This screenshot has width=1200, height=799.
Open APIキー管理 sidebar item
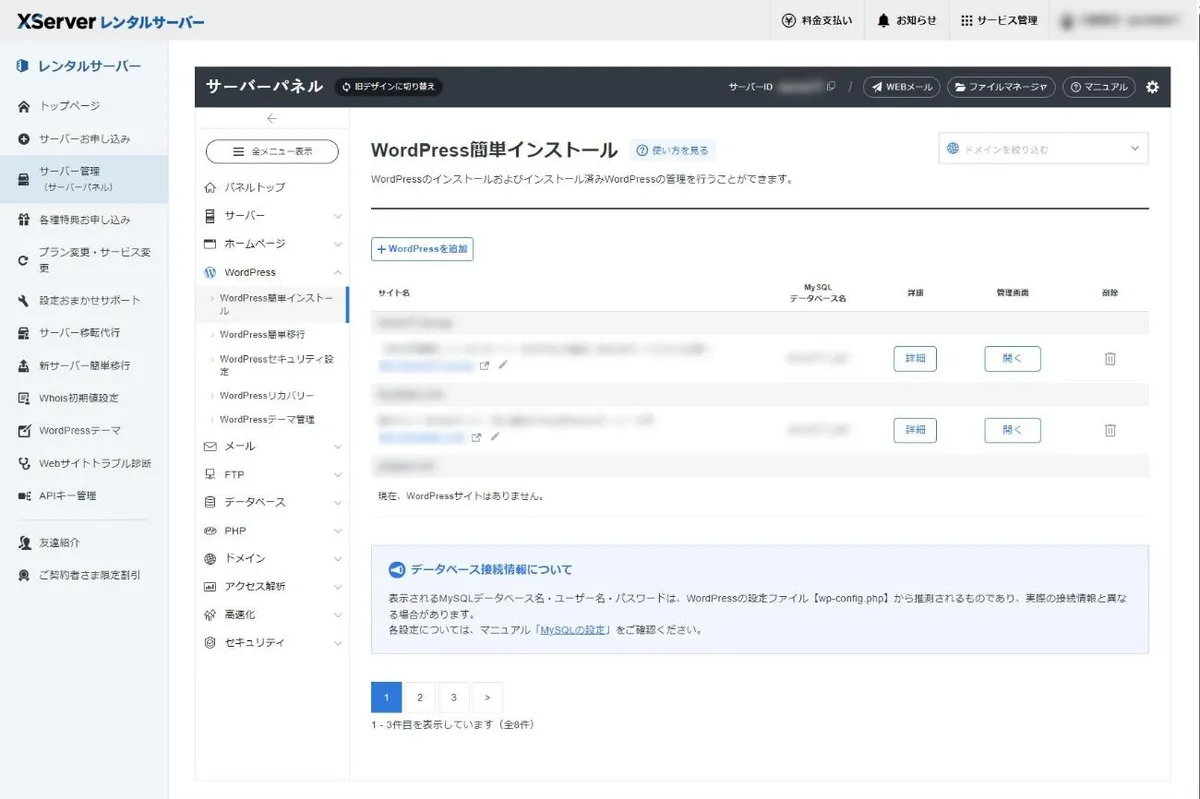pyautogui.click(x=84, y=496)
